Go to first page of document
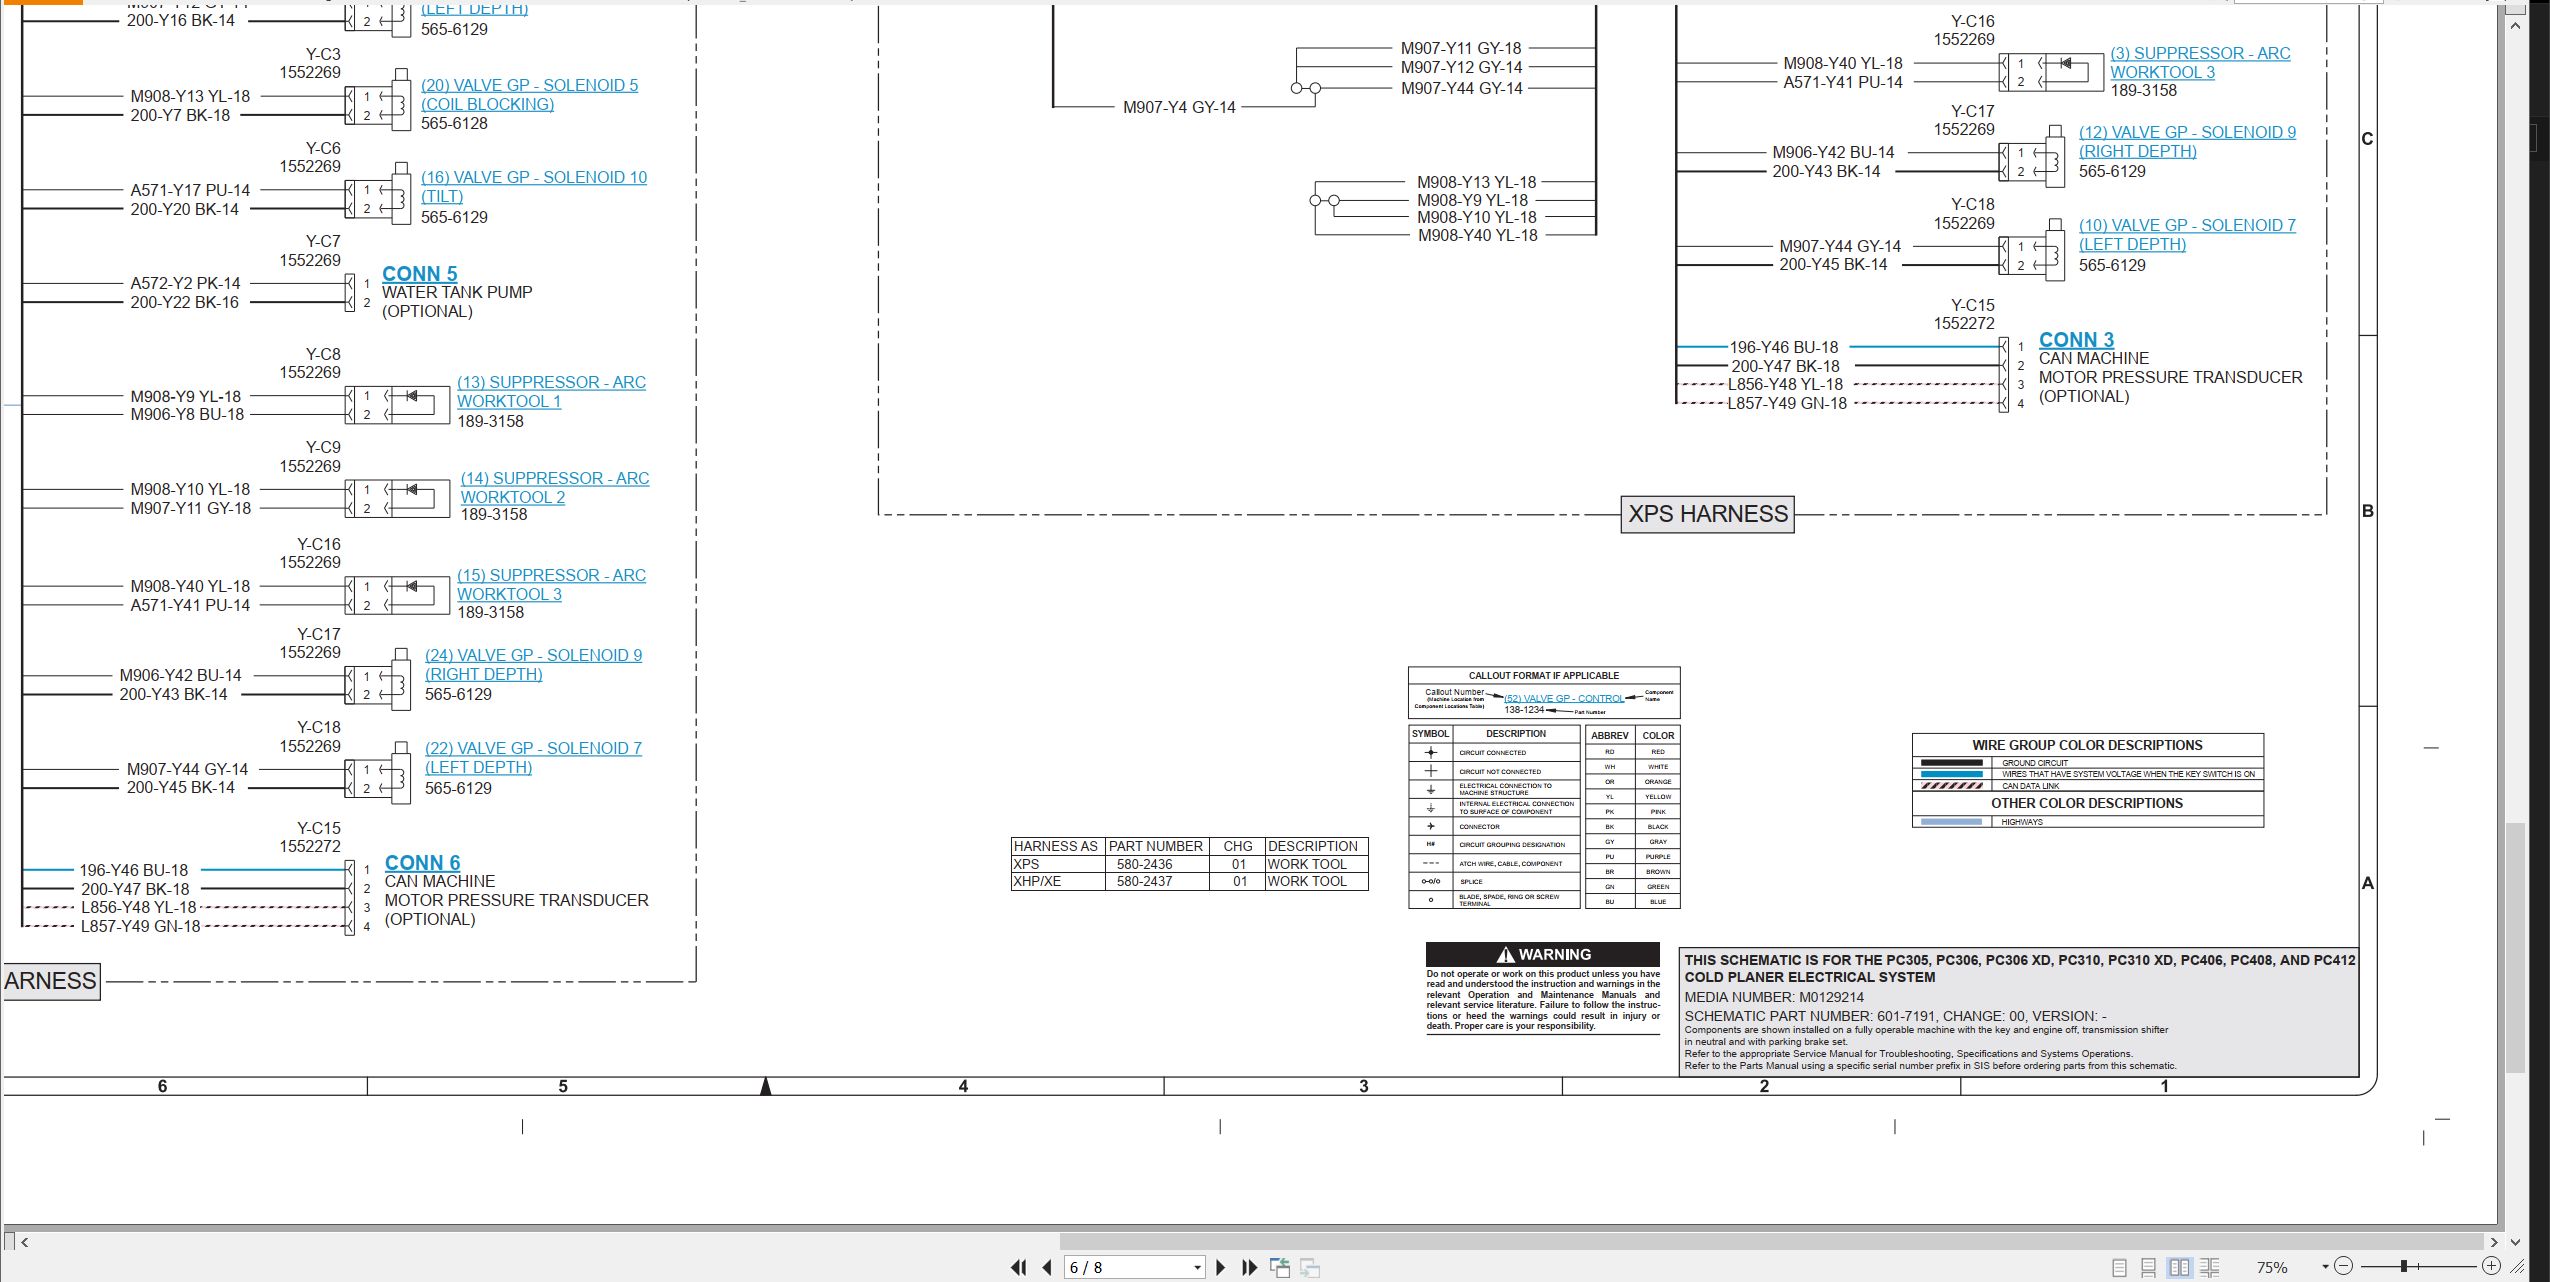This screenshot has height=1282, width=2550. coord(1018,1267)
